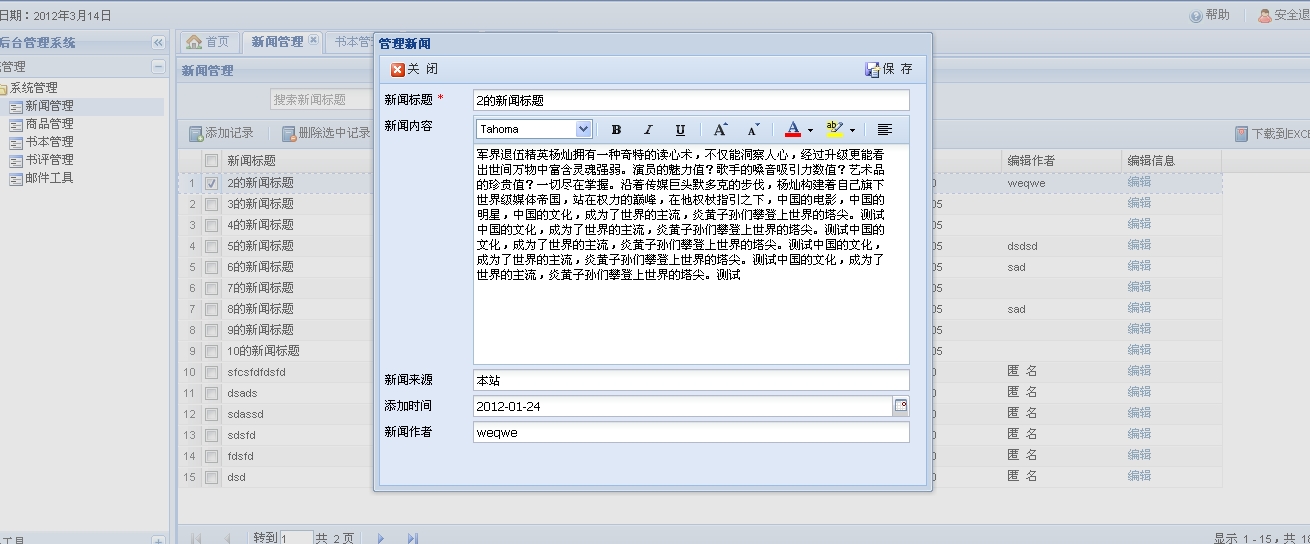Screen dimensions: 1310x544
Task: Open the highlight color dropdown arrow
Action: pyautogui.click(x=852, y=130)
